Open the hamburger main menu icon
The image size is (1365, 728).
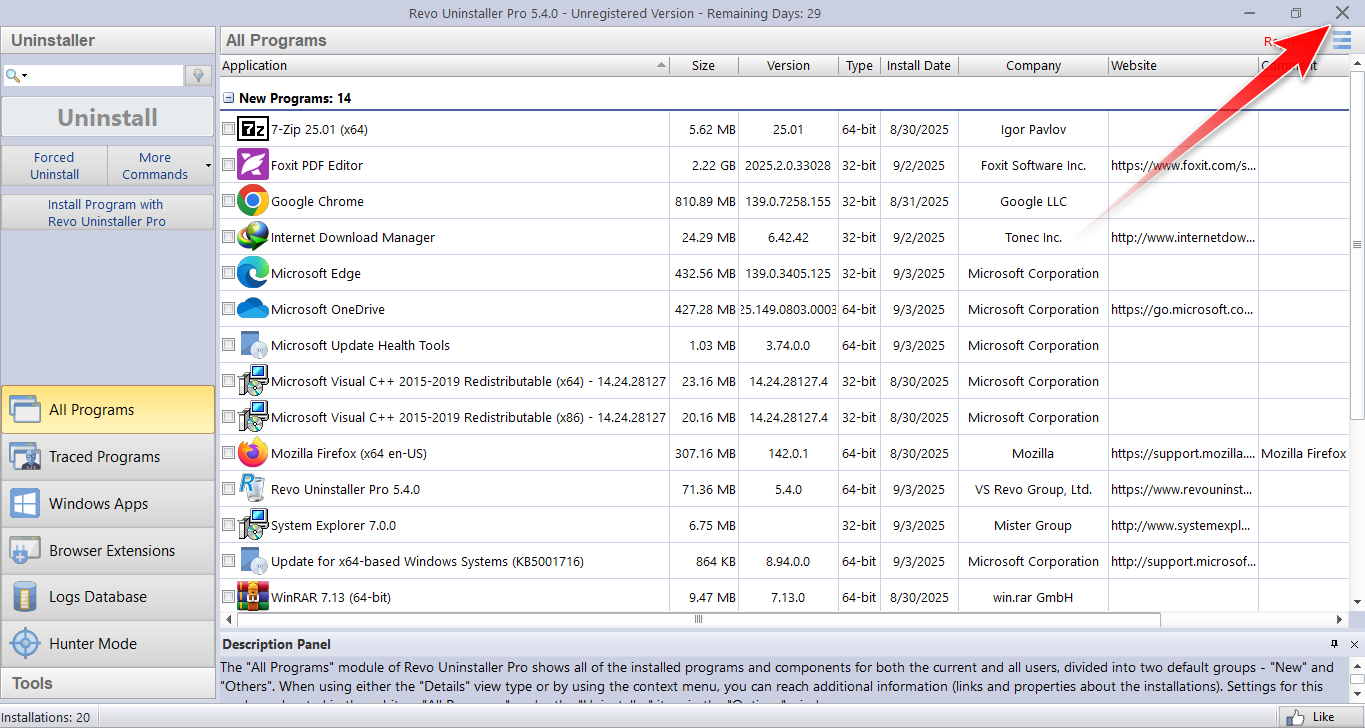tap(1342, 40)
